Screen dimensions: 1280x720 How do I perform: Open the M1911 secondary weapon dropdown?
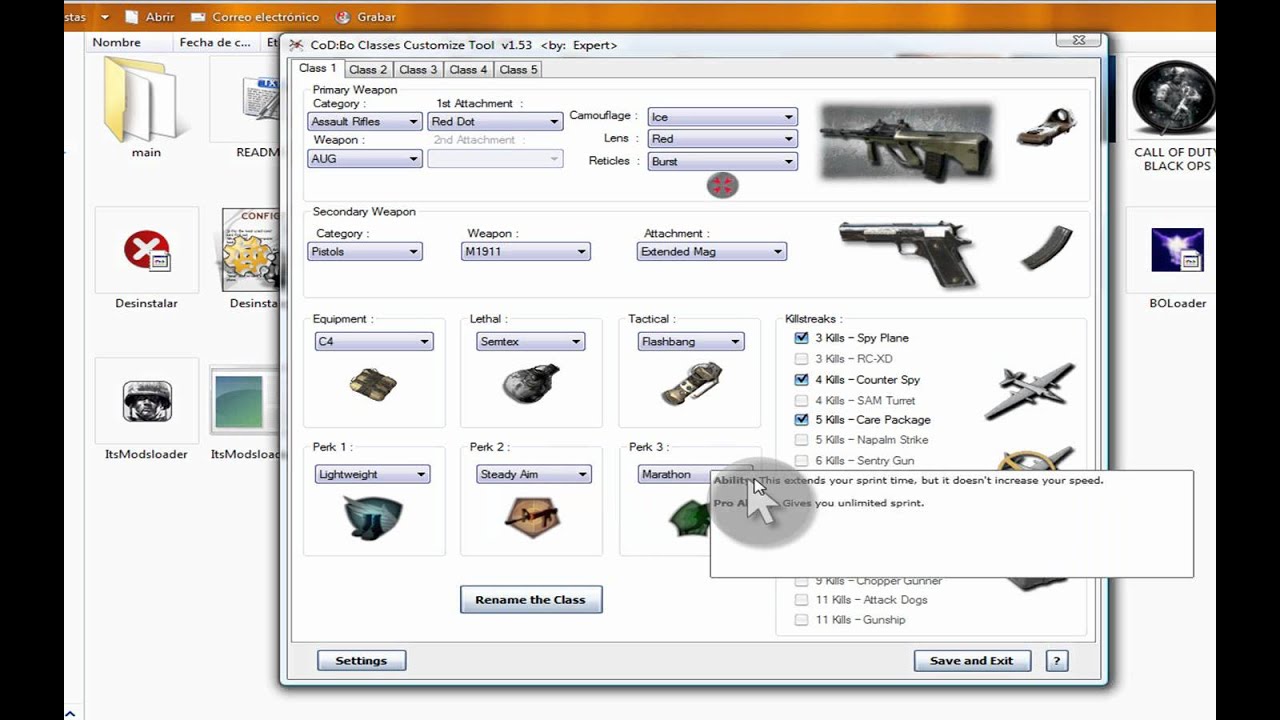[x=526, y=252]
